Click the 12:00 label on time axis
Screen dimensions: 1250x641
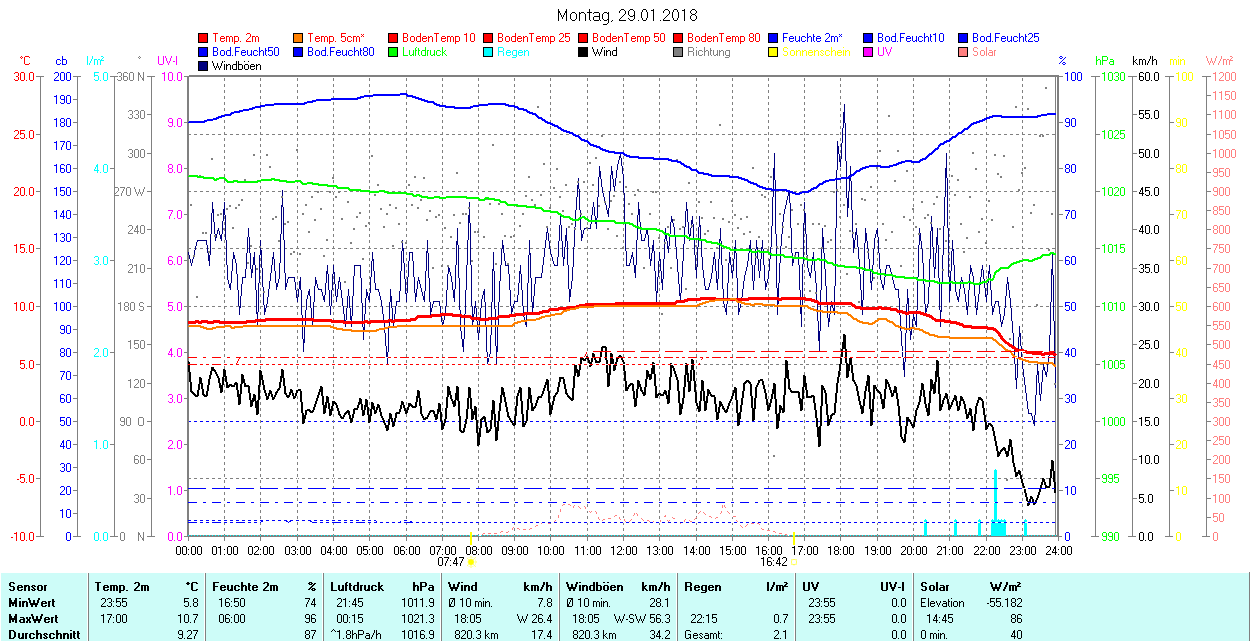point(624,550)
